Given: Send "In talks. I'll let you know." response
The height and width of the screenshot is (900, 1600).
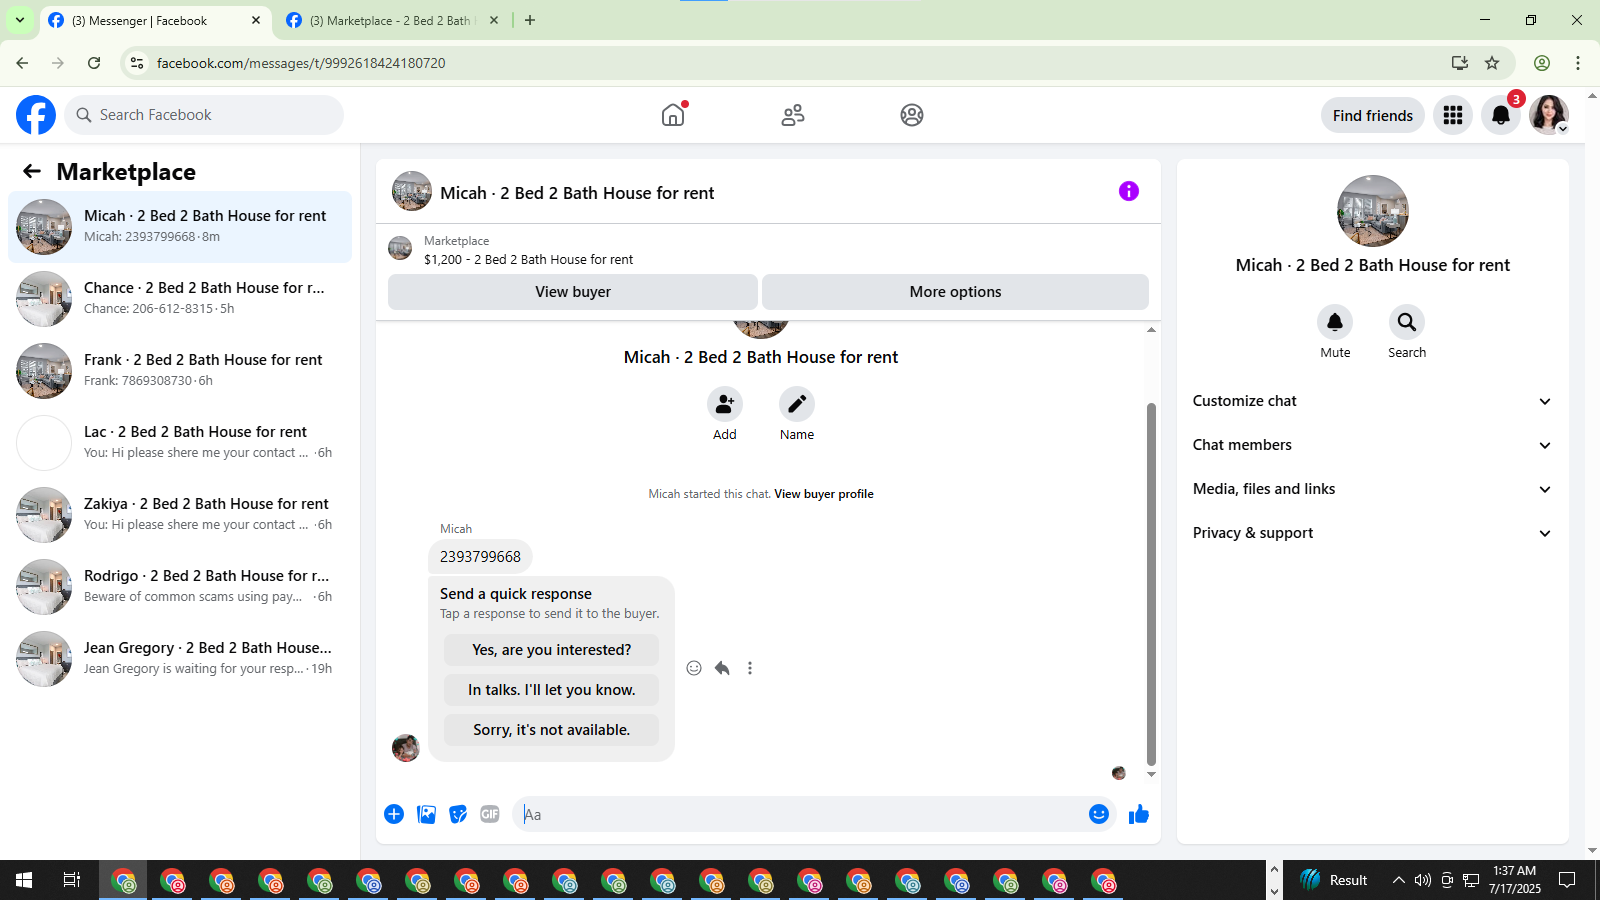Looking at the screenshot, I should click(552, 690).
